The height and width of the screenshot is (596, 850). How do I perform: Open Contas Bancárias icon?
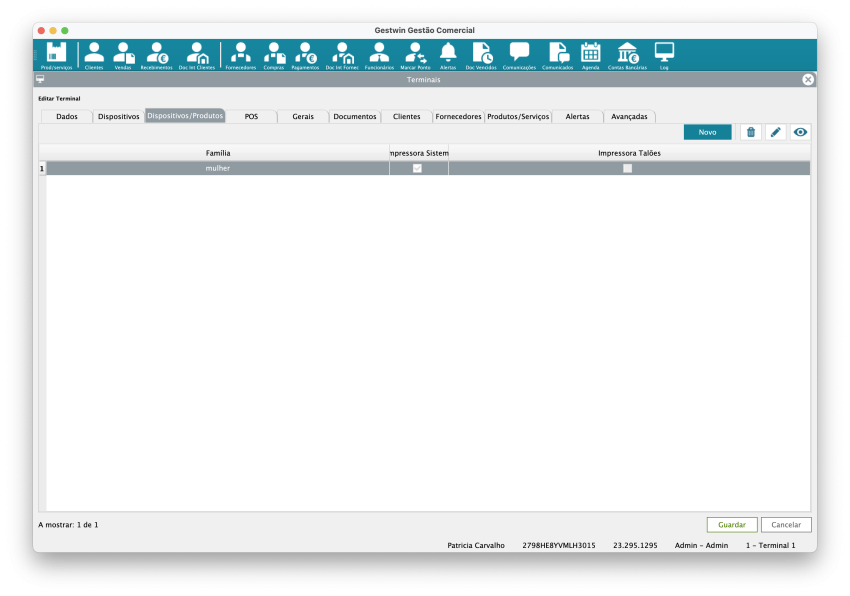point(627,54)
